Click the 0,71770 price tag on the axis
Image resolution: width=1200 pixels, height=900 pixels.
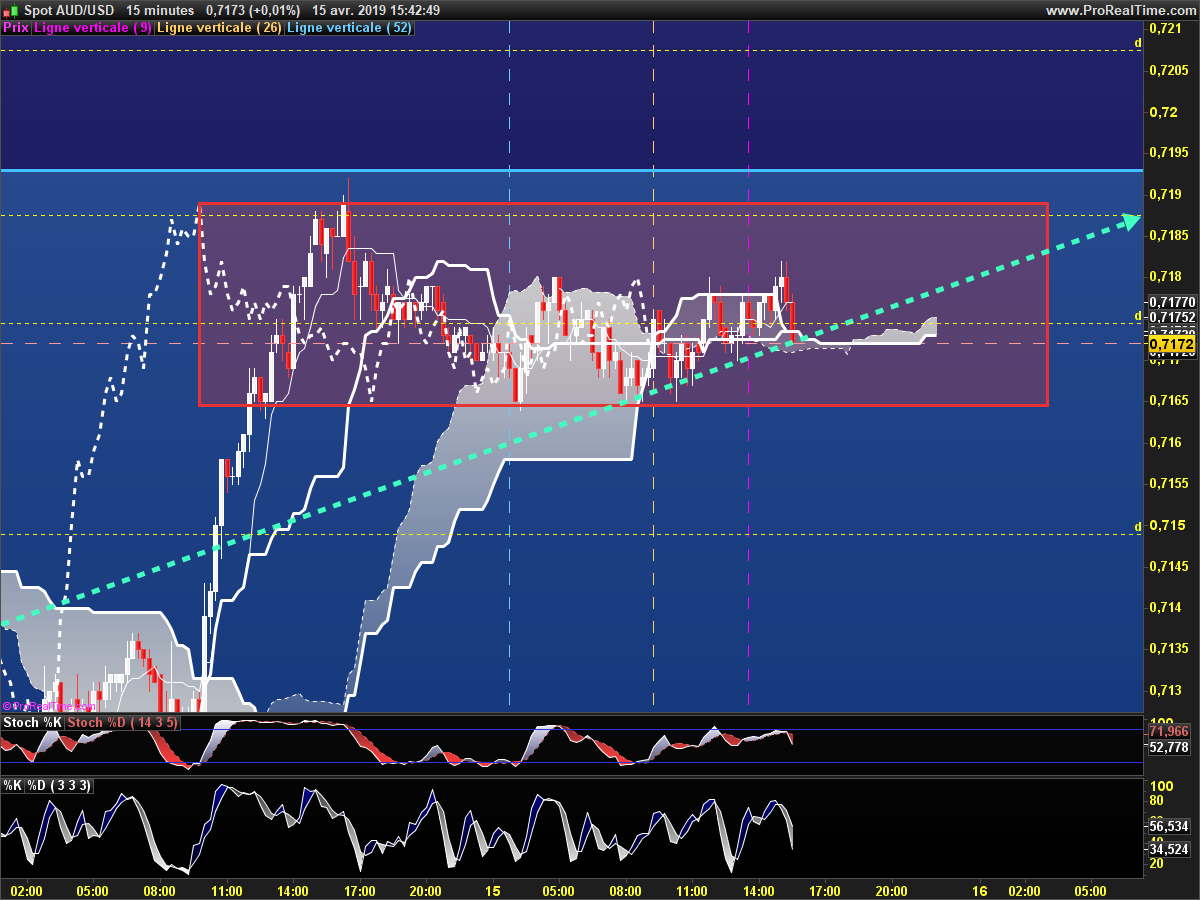click(1172, 301)
